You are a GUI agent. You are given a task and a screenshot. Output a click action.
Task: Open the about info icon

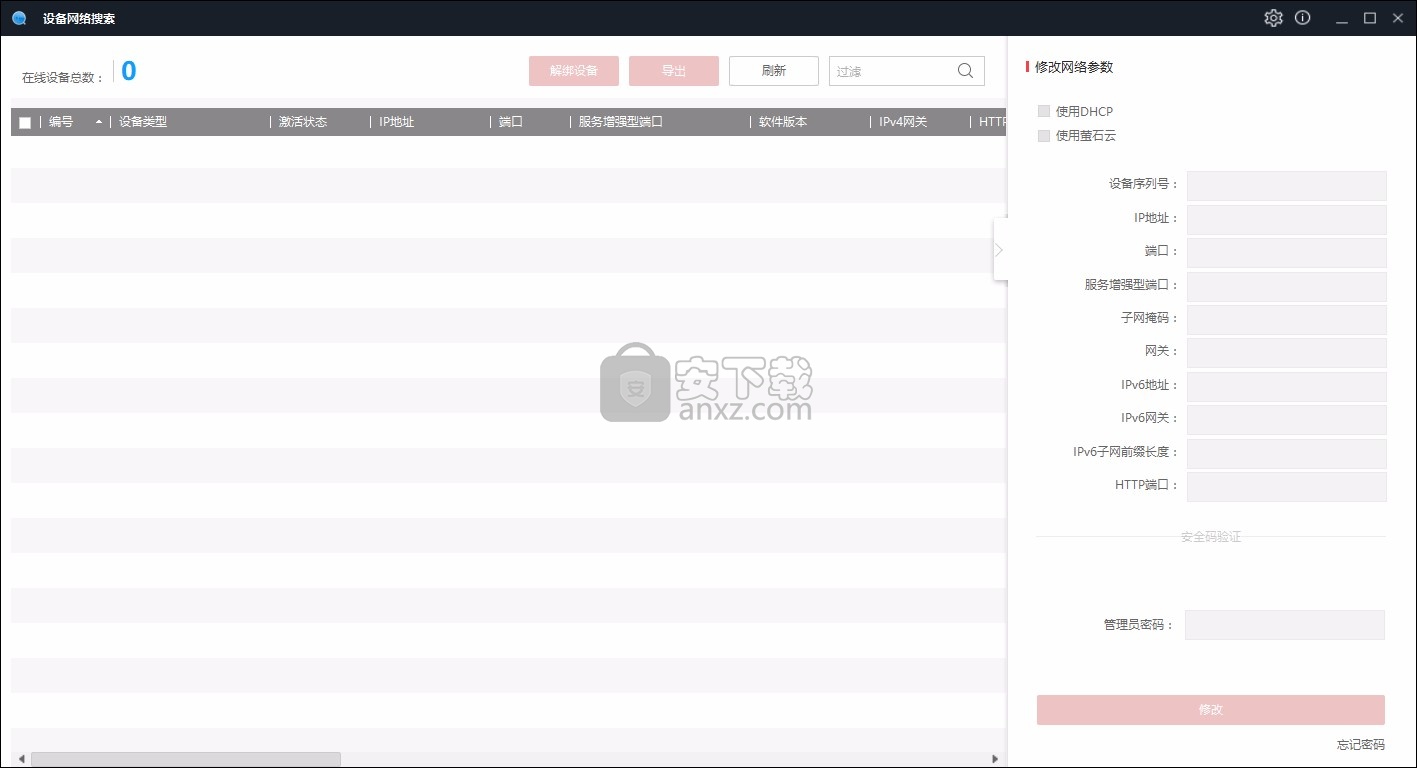click(x=1302, y=18)
